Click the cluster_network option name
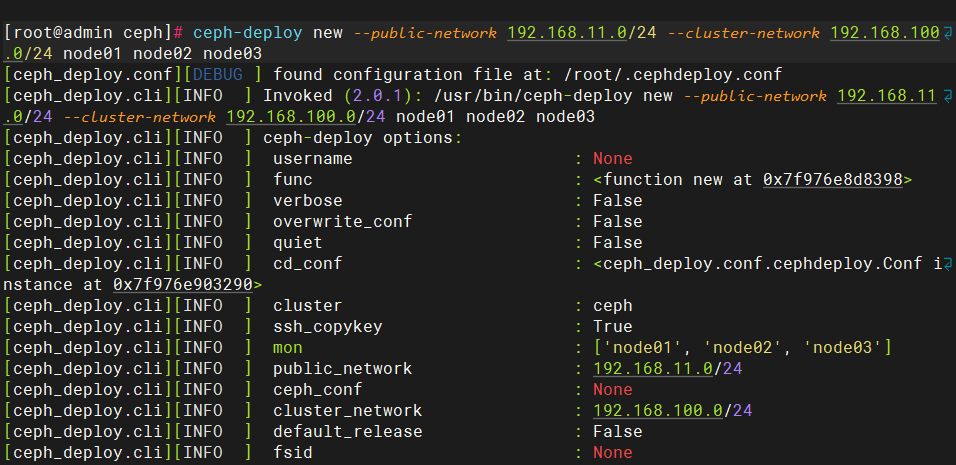Viewport: 956px width, 465px height. (x=348, y=410)
